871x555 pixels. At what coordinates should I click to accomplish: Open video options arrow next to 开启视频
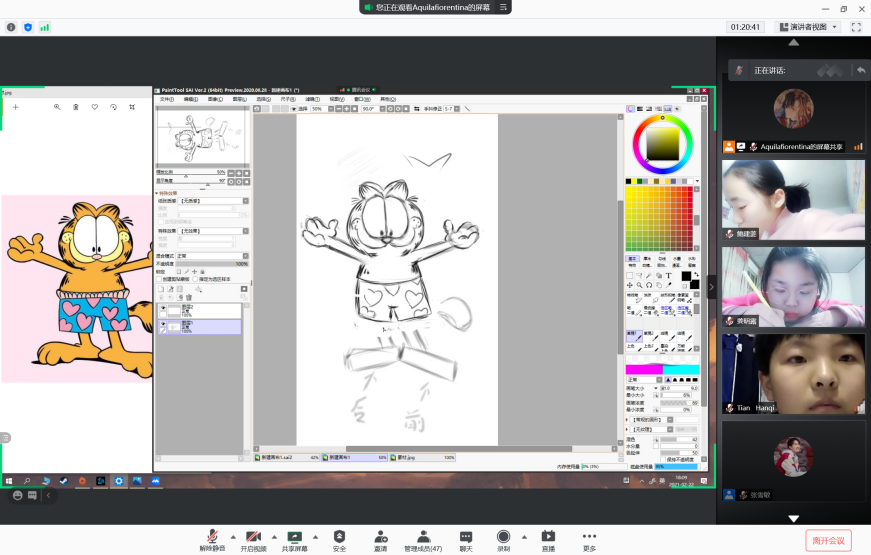(x=274, y=537)
